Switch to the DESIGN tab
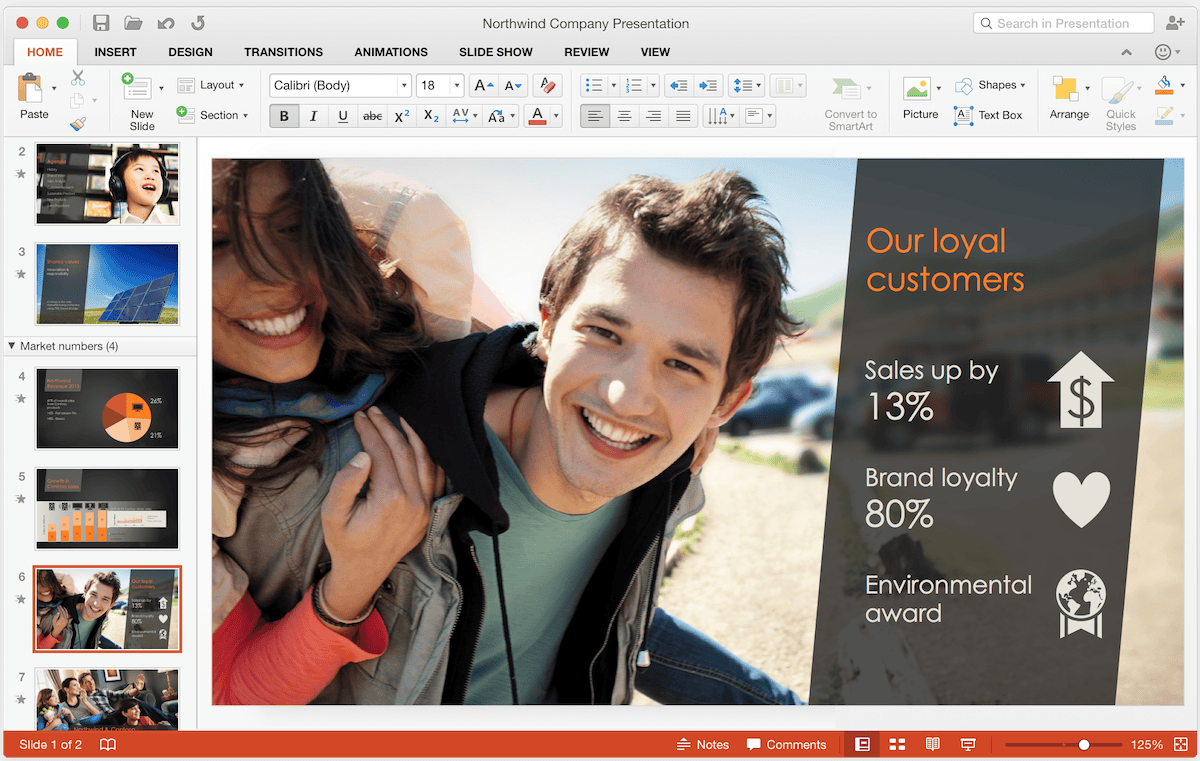The height and width of the screenshot is (761, 1200). pyautogui.click(x=190, y=52)
